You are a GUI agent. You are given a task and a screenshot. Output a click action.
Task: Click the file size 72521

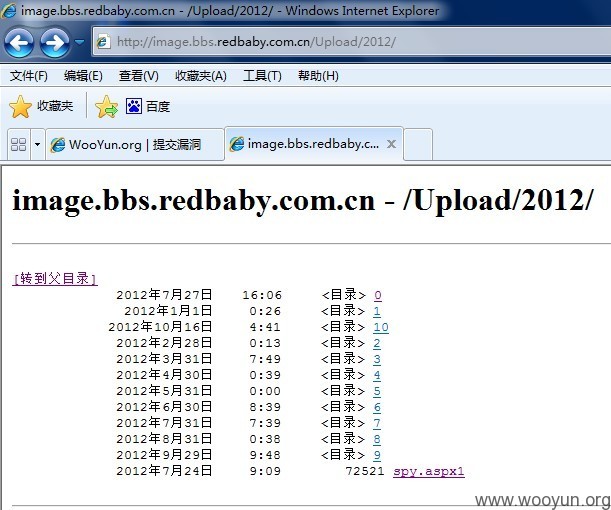pyautogui.click(x=365, y=471)
